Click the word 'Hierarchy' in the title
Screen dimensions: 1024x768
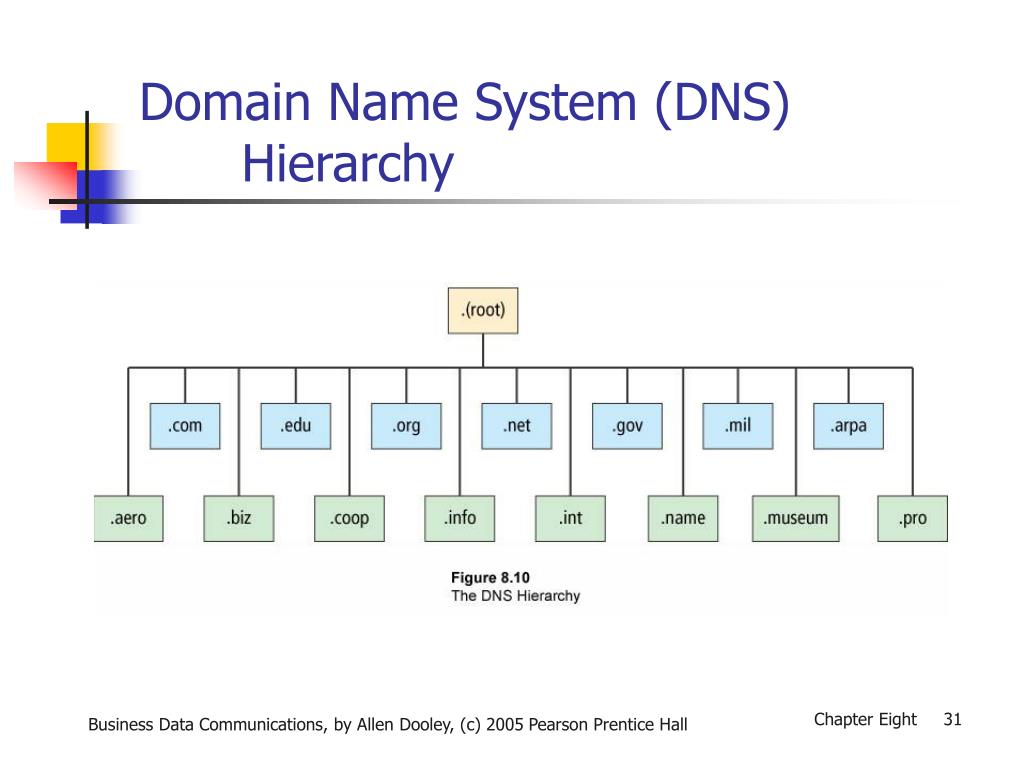pos(348,164)
